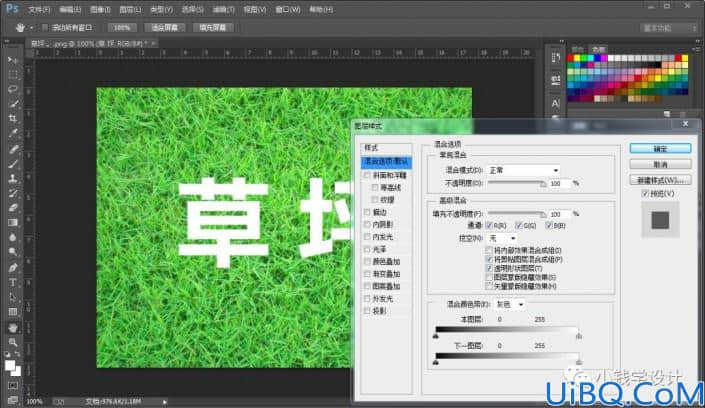Viewport: 705px width, 408px height.
Task: Select the Gradient tool
Action: point(13,223)
